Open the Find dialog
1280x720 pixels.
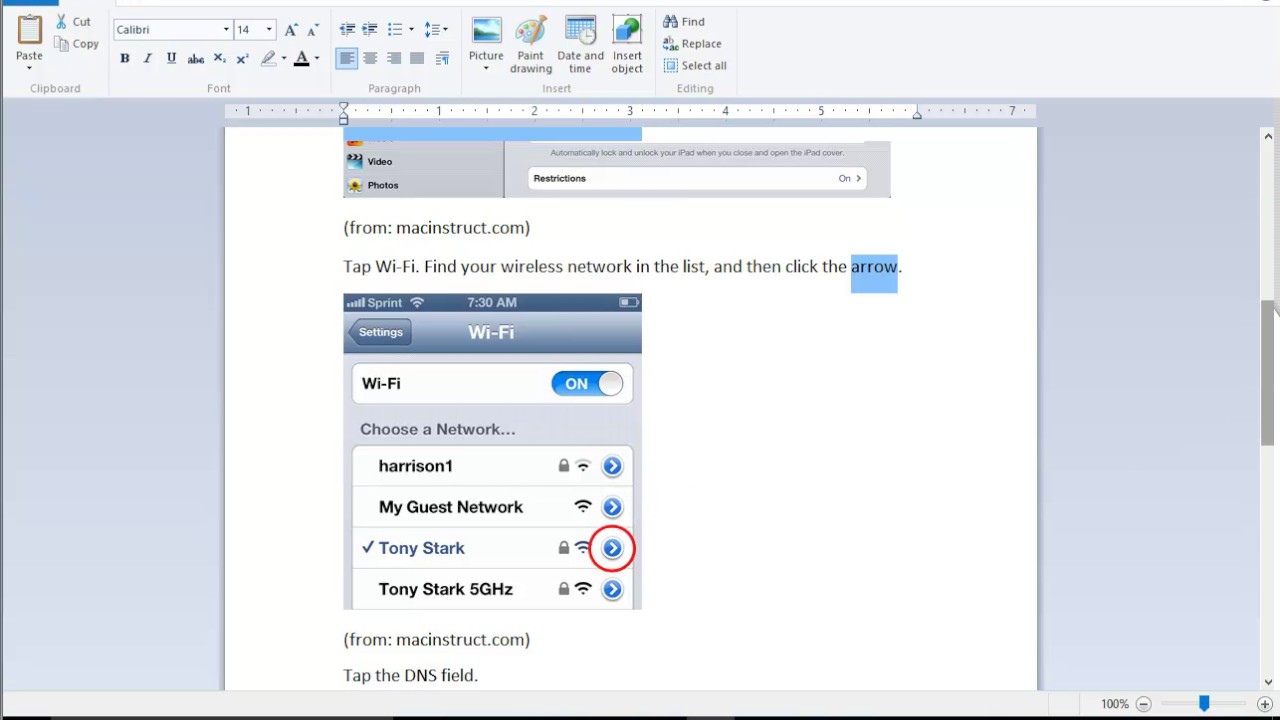[x=685, y=21]
